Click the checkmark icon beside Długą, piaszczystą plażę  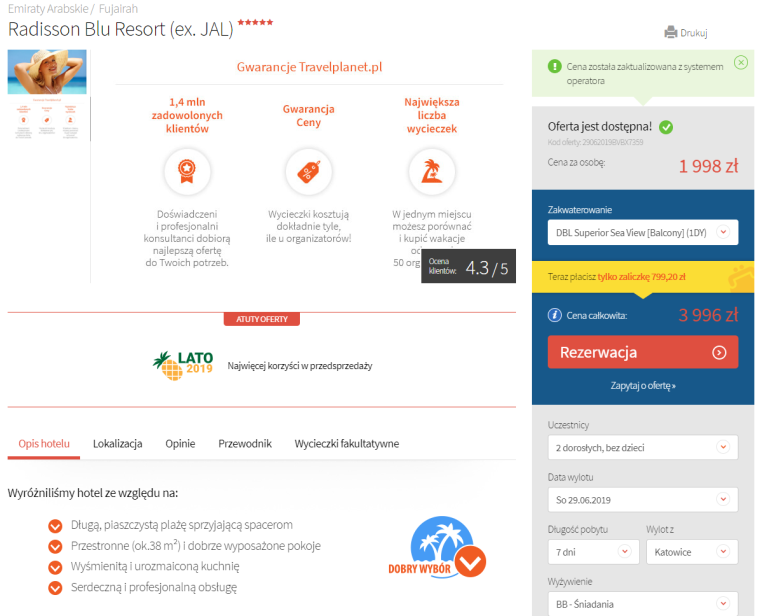55,525
